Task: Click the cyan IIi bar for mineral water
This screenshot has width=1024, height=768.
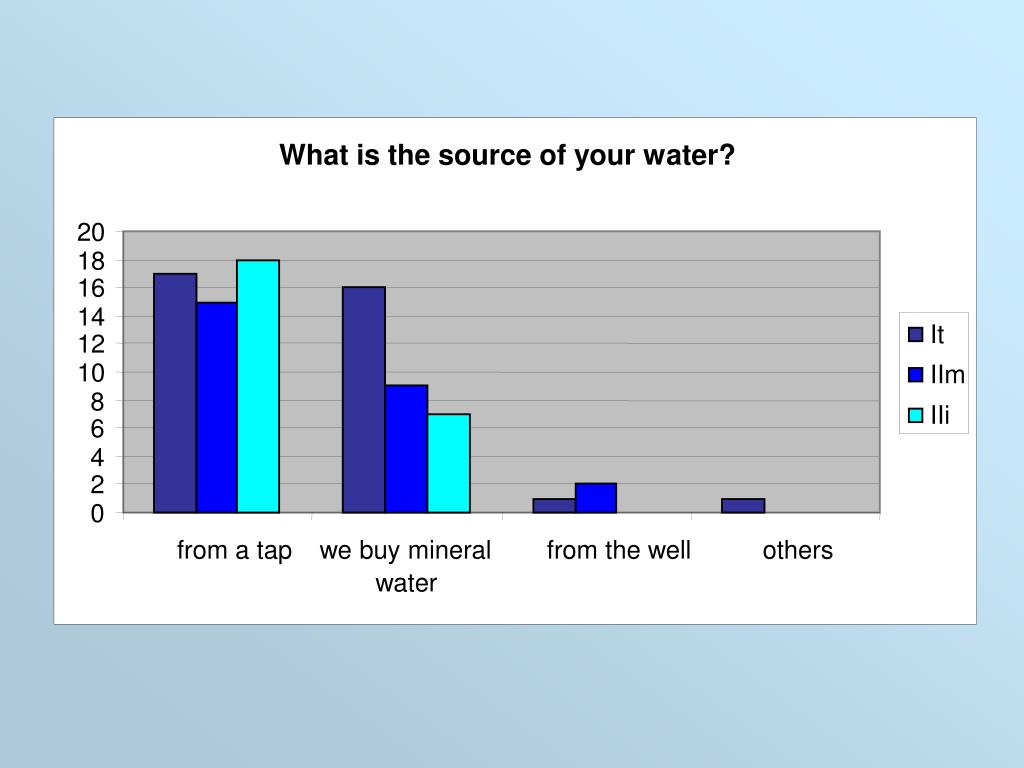Action: [449, 463]
